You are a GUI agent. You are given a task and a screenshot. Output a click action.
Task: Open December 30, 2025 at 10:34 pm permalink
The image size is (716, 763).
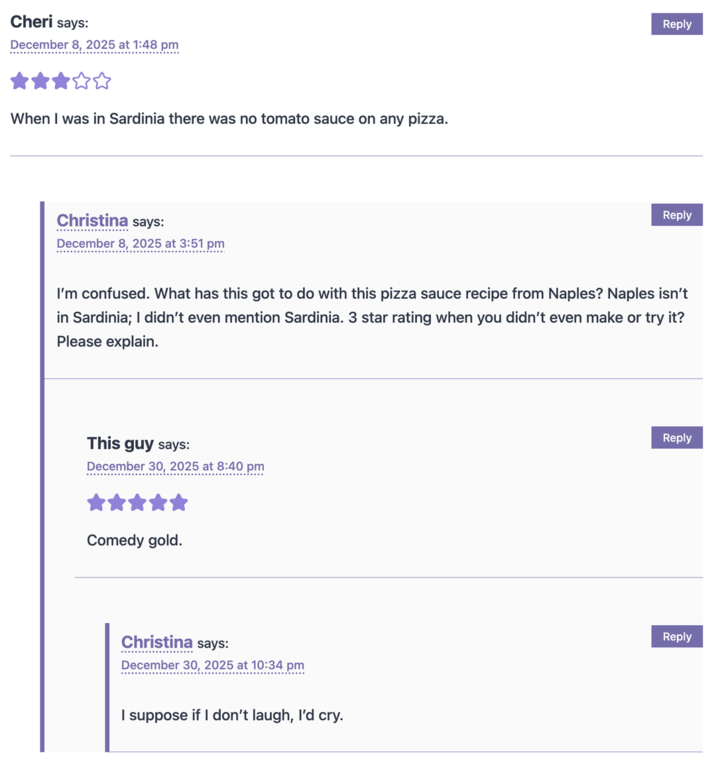coord(212,665)
